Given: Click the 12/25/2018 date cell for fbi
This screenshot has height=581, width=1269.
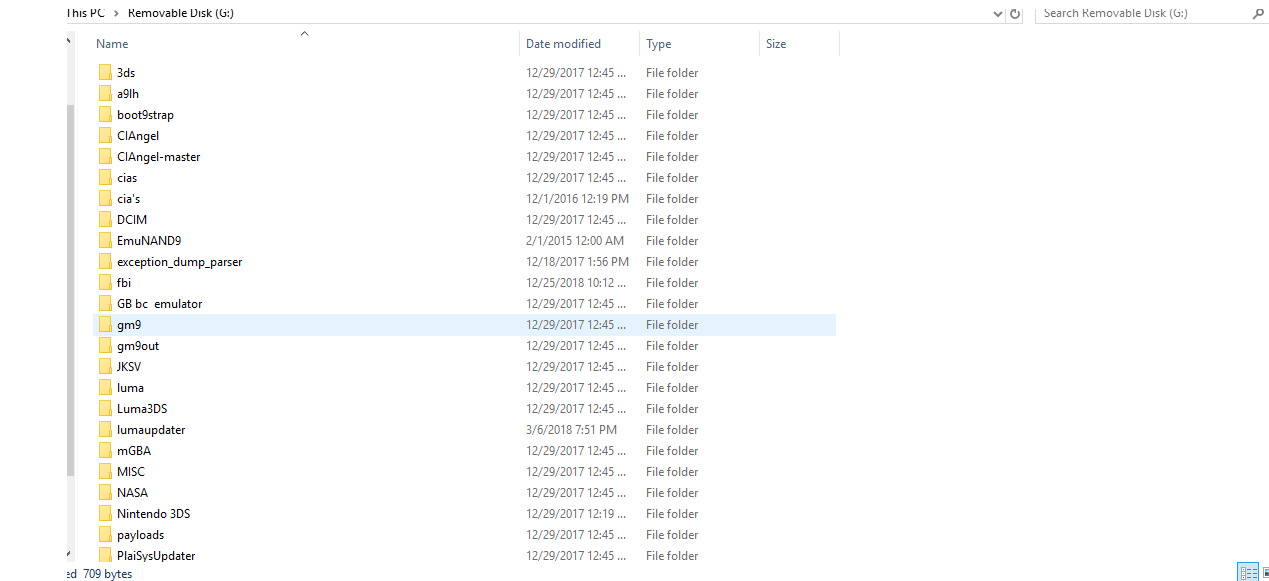Looking at the screenshot, I should 577,283.
